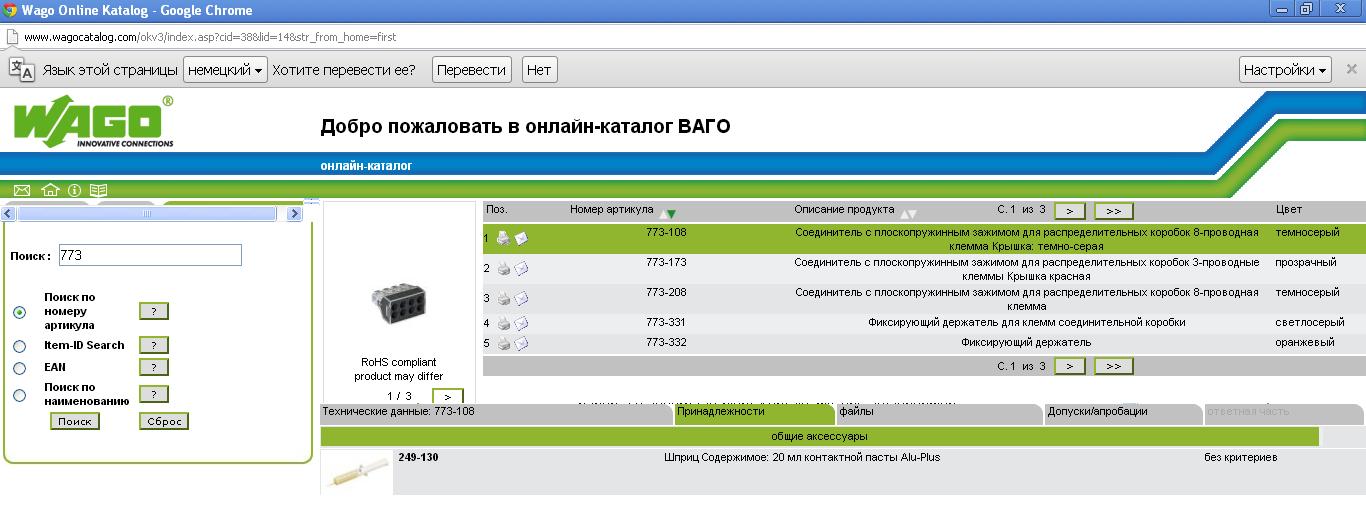Click greyed 'ответная часть' tab
Viewport: 1366px width, 520px height.
coord(1283,412)
